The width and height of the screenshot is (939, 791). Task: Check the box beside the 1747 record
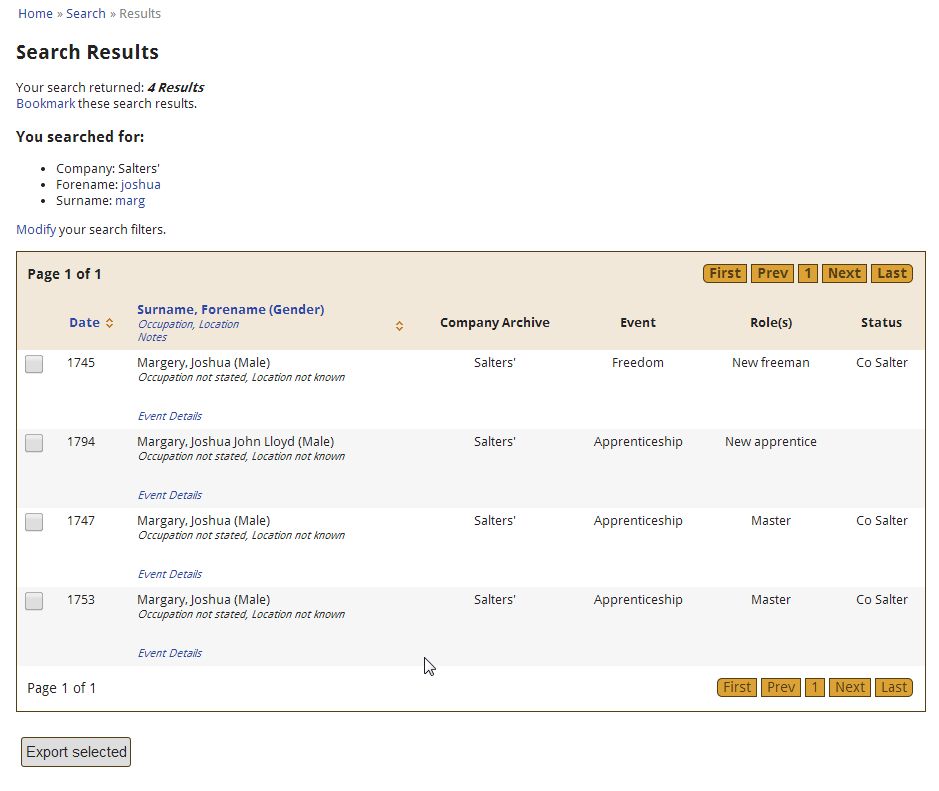(x=34, y=522)
